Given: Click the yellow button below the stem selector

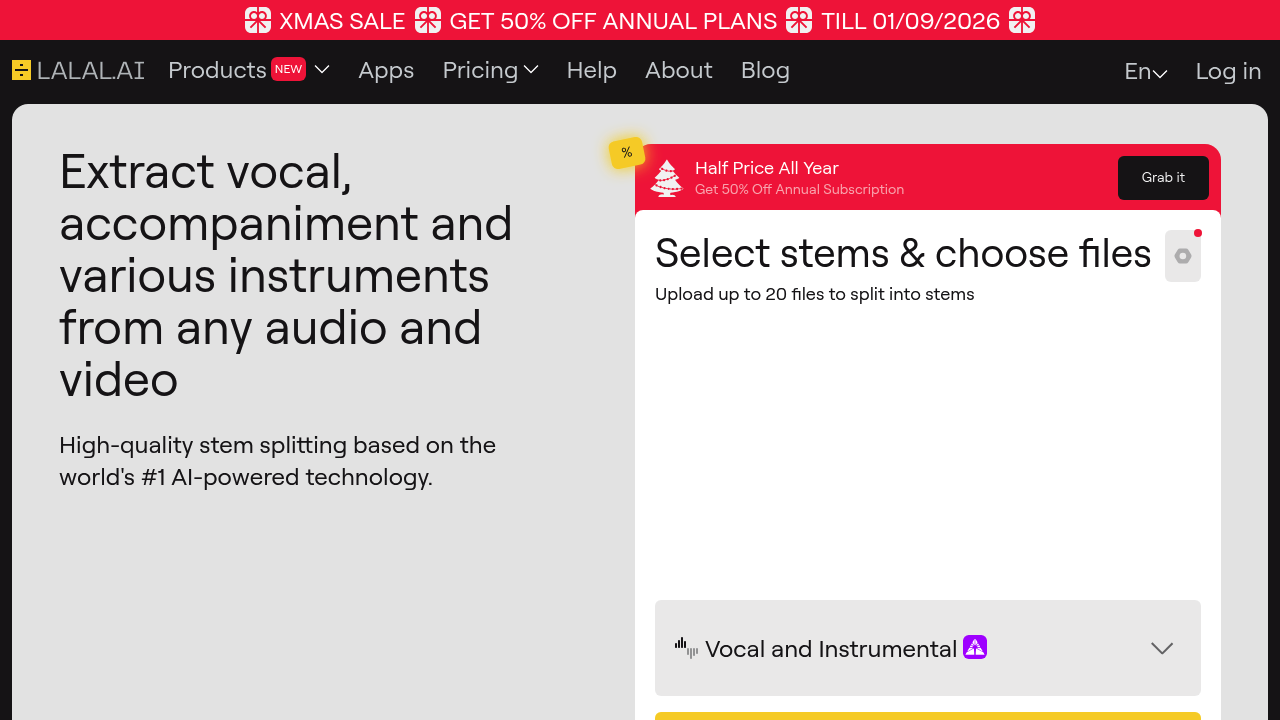Looking at the screenshot, I should coord(927,715).
